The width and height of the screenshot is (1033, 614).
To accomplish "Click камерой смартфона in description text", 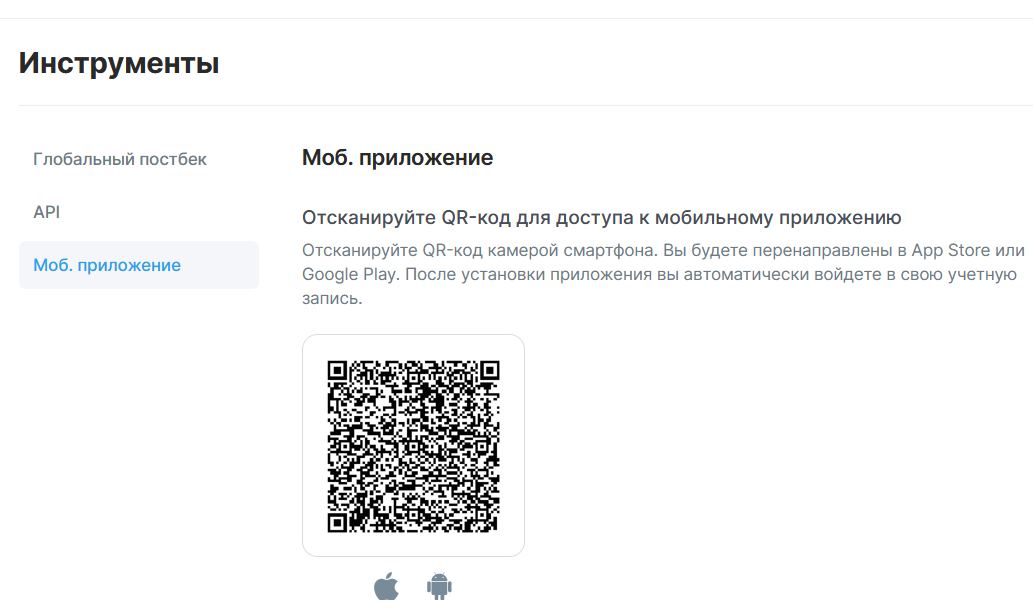I will coord(572,250).
